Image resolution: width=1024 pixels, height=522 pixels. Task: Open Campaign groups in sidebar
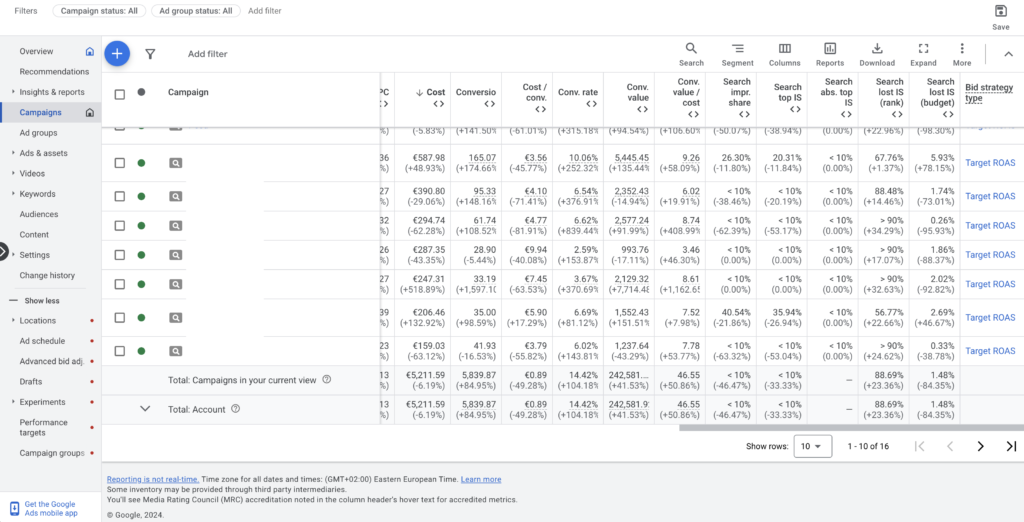(x=52, y=453)
